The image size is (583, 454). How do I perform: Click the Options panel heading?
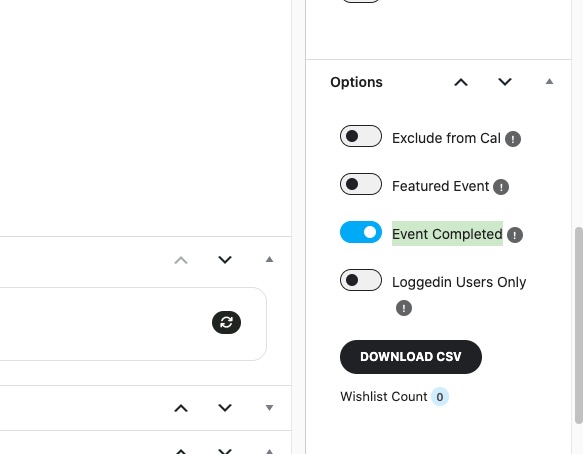click(x=356, y=82)
